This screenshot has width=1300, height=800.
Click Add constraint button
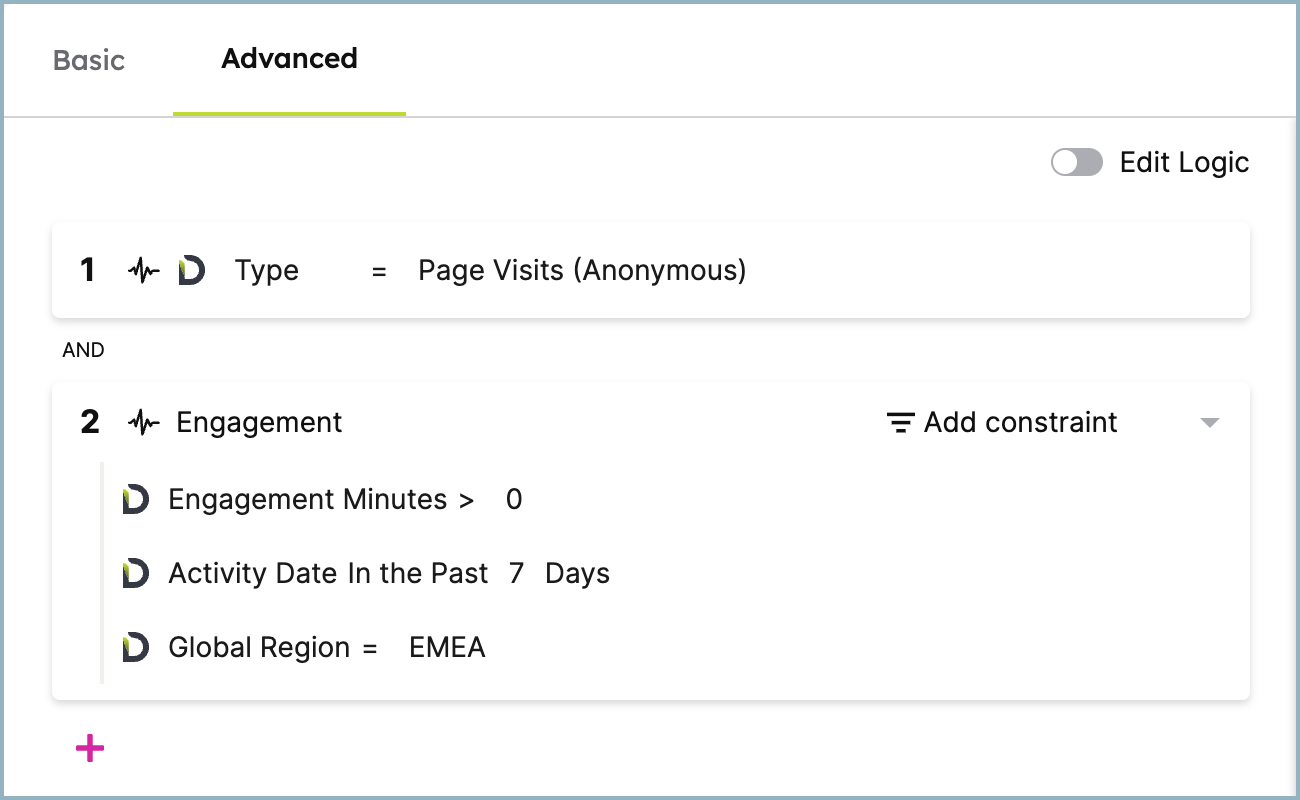pyautogui.click(x=1002, y=422)
